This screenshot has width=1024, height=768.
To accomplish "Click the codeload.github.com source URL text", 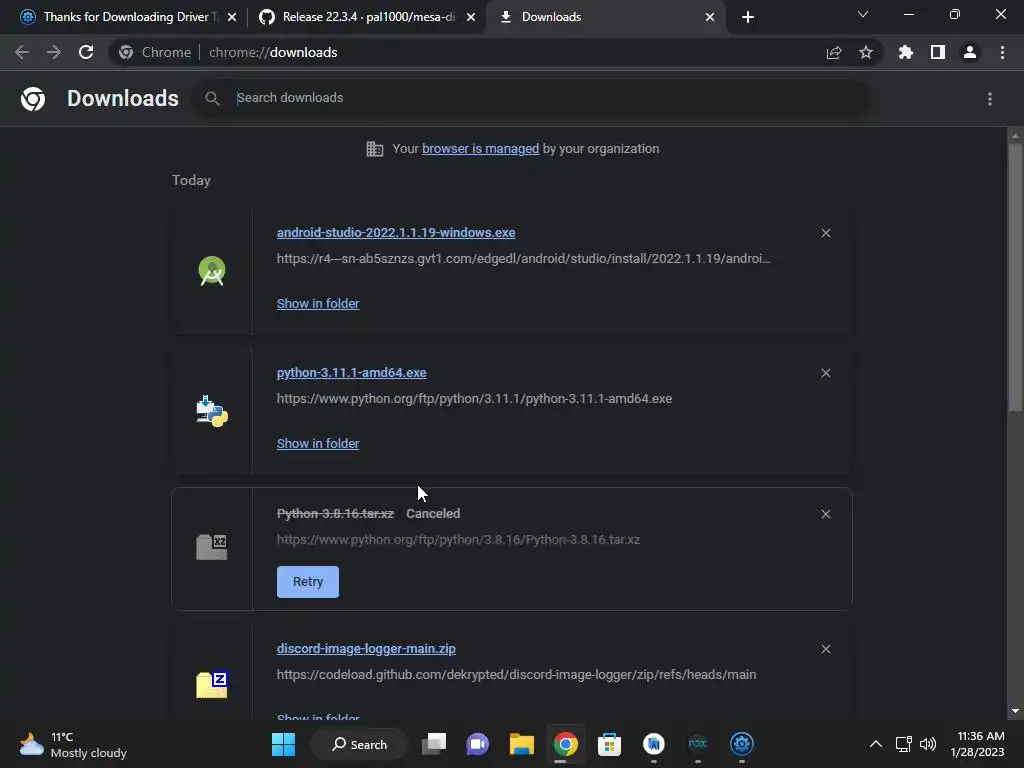I will point(517,675).
